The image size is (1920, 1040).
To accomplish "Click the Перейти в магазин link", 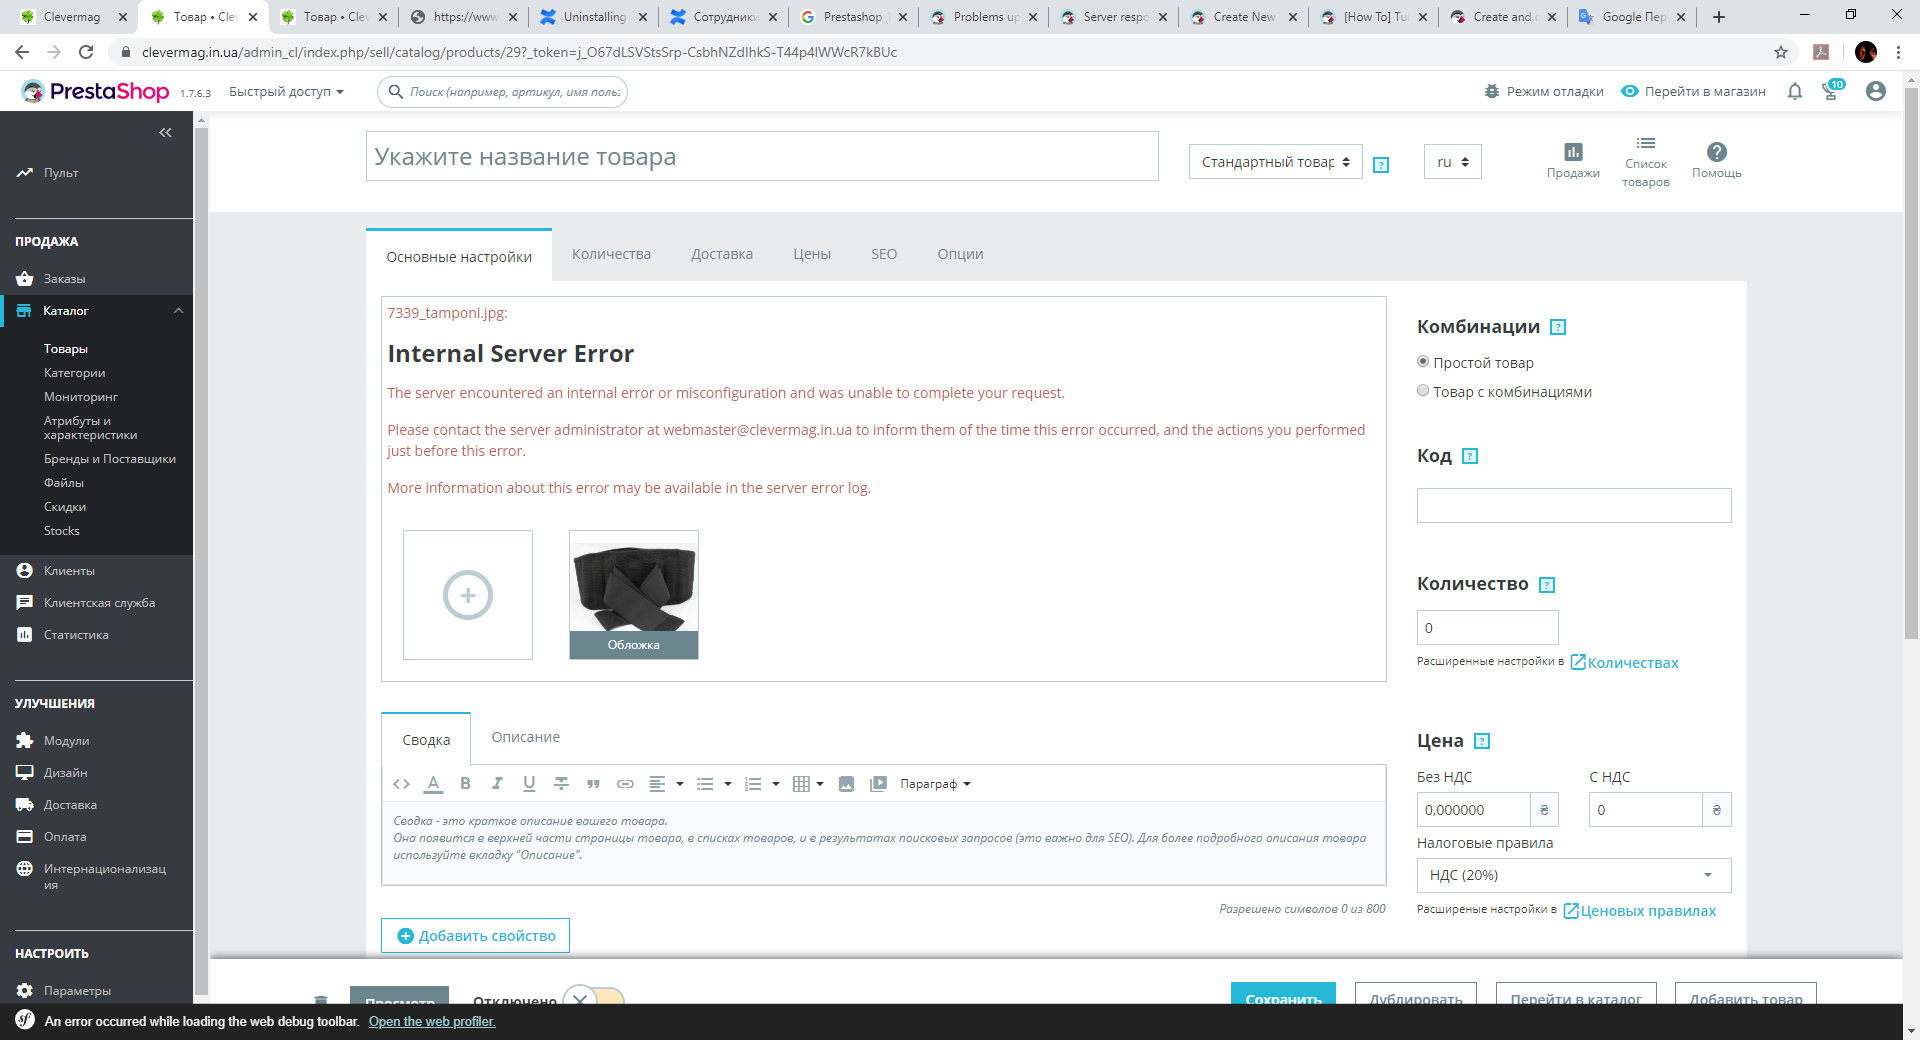I will (x=1693, y=92).
